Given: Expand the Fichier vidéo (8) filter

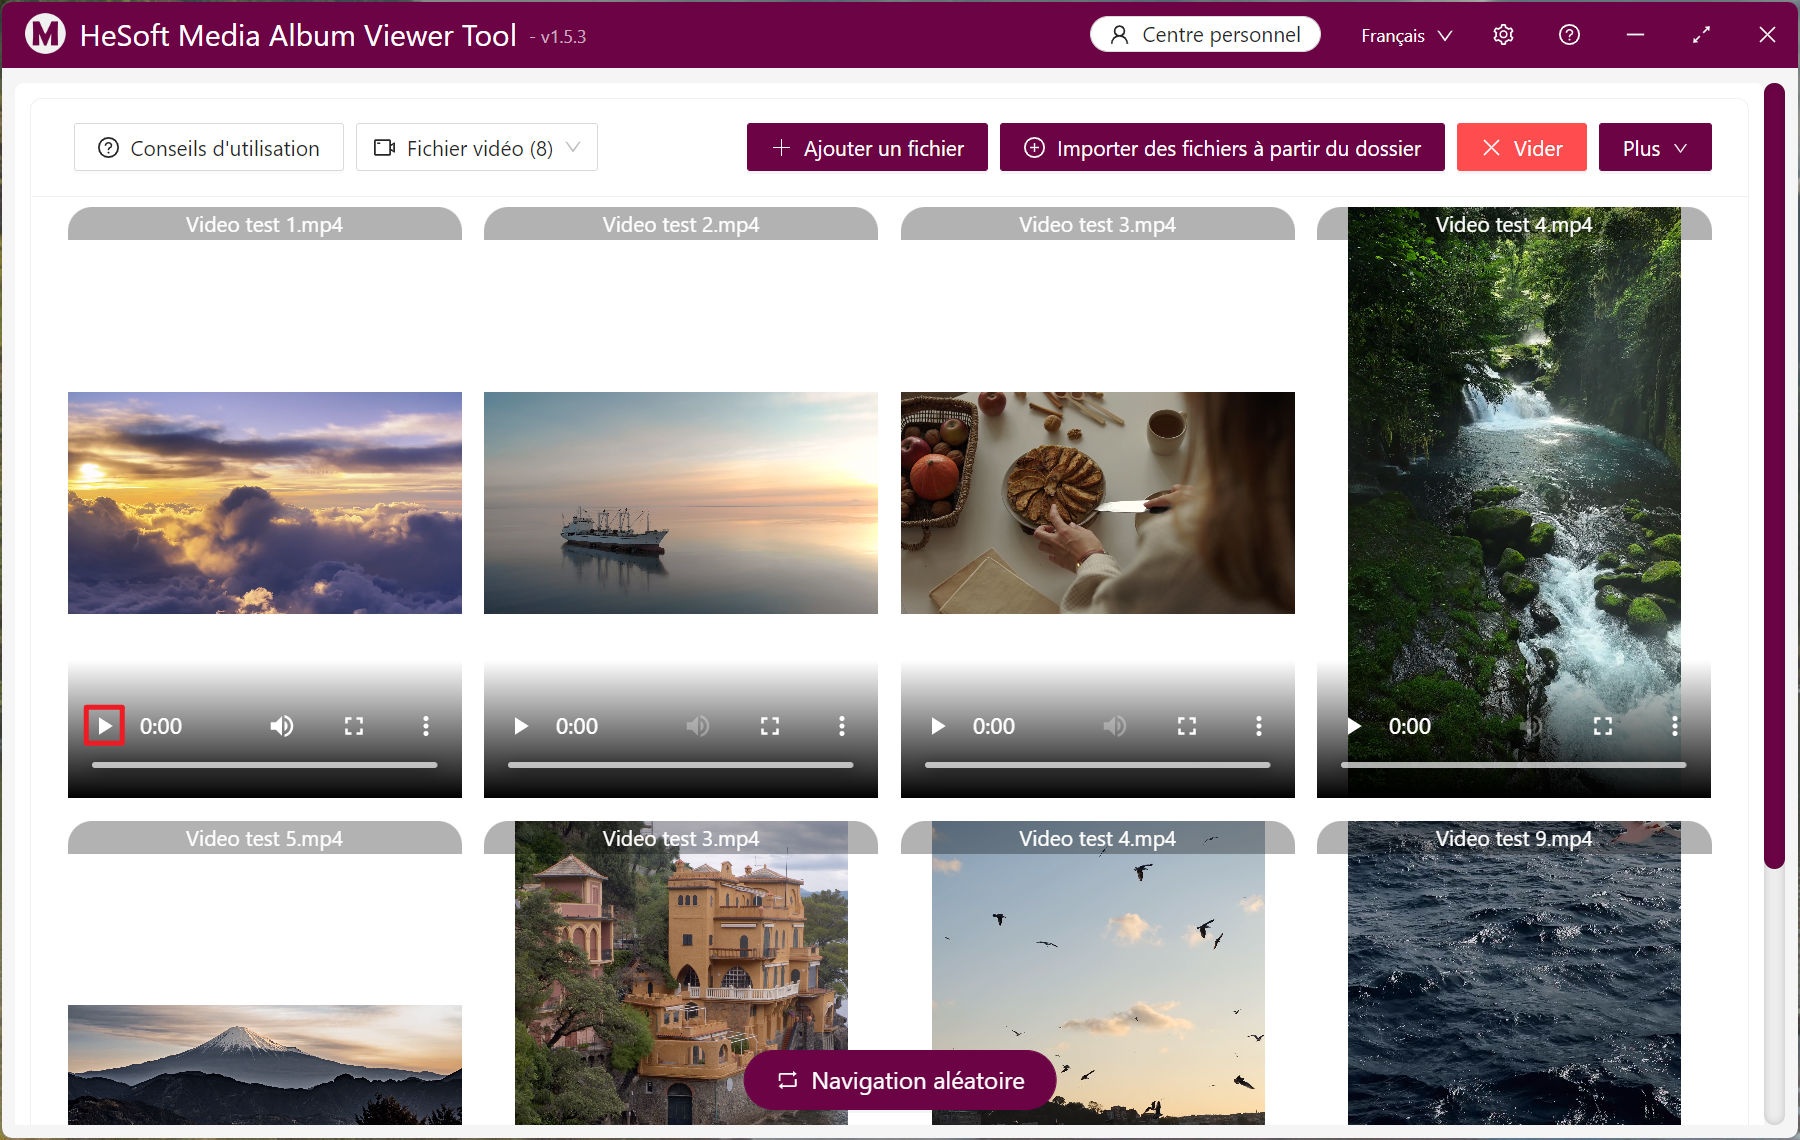Looking at the screenshot, I should (x=477, y=148).
